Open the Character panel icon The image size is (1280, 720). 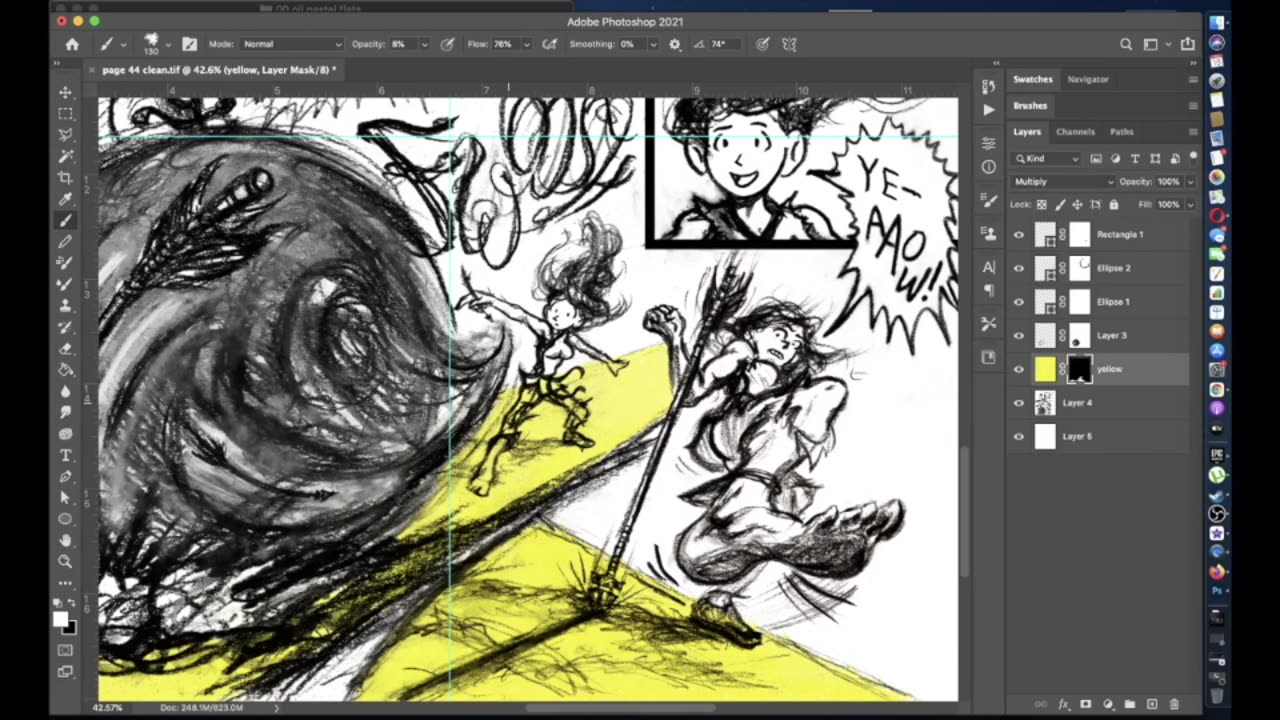[x=989, y=267]
